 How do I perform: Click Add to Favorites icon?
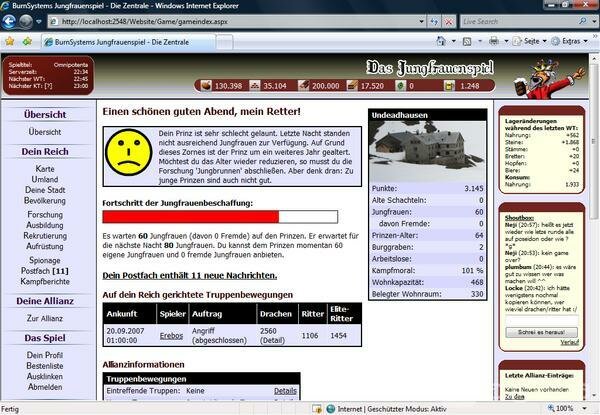(27, 41)
